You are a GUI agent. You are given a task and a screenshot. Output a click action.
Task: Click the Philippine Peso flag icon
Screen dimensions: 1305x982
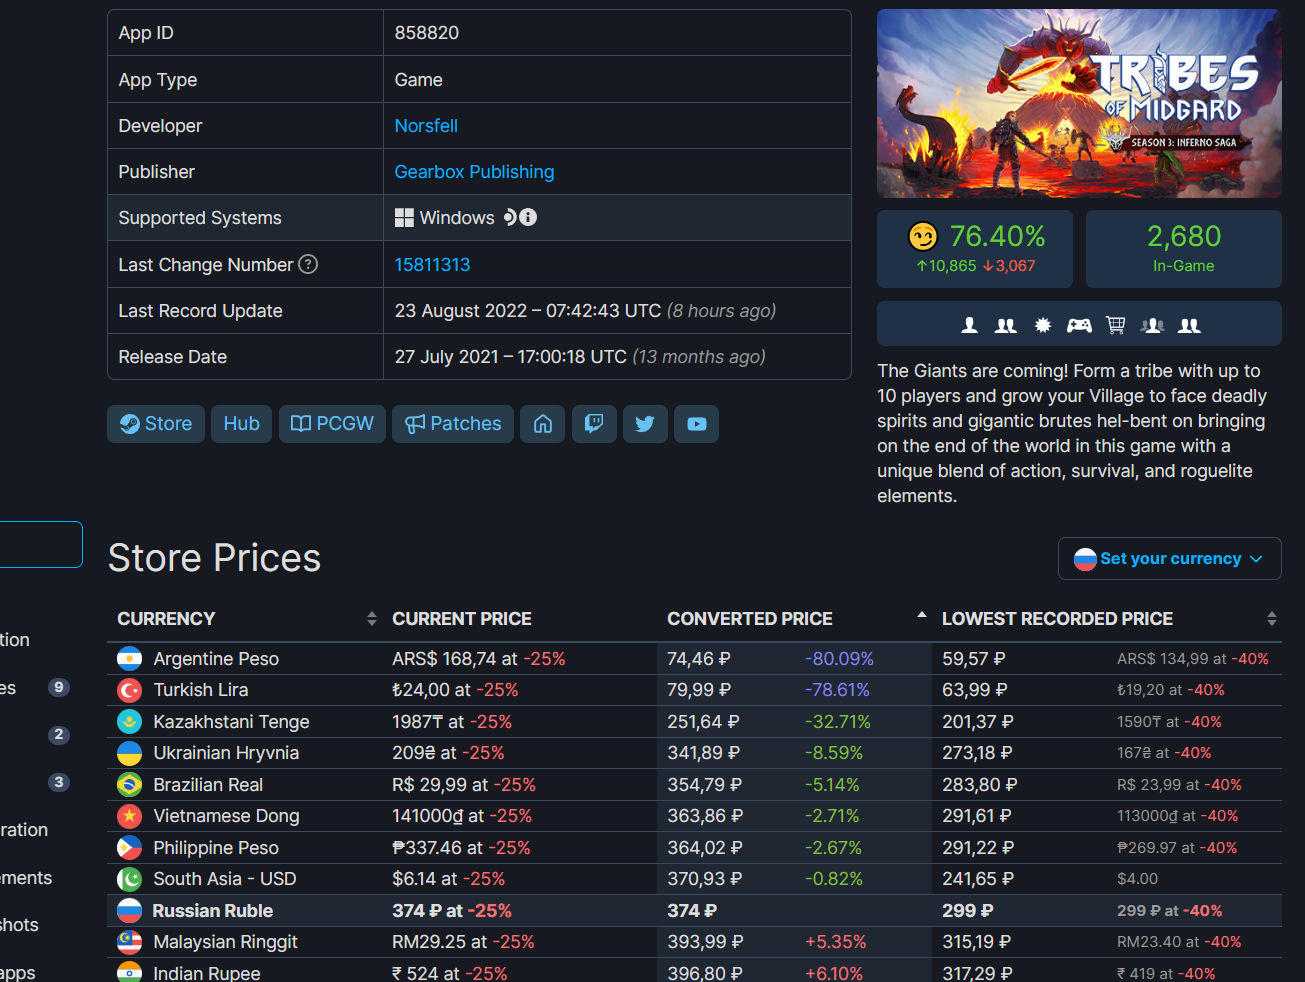[129, 848]
